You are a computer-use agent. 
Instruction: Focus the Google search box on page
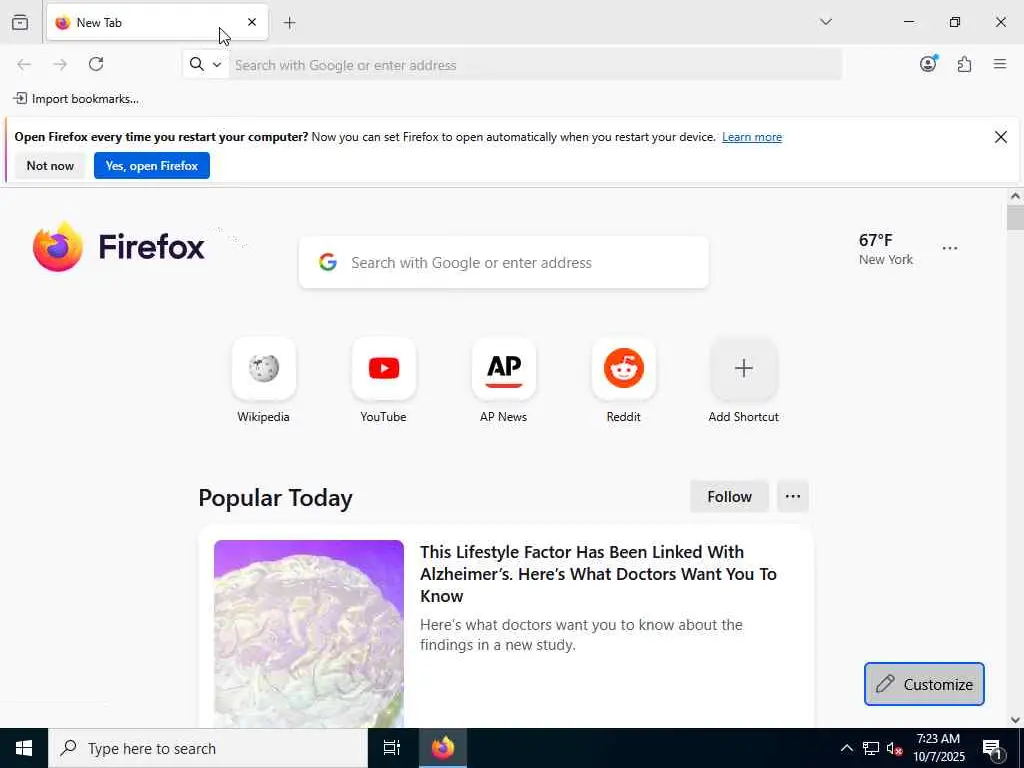pos(504,263)
